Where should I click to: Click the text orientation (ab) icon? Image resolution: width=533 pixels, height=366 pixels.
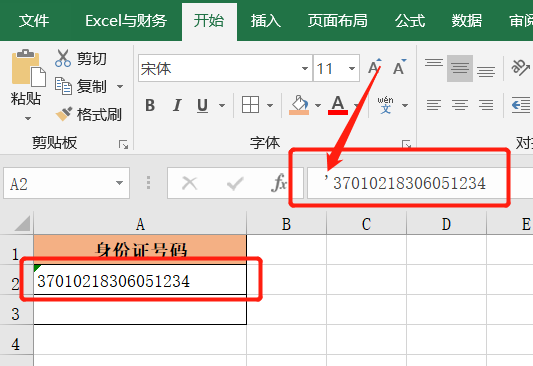(x=521, y=68)
